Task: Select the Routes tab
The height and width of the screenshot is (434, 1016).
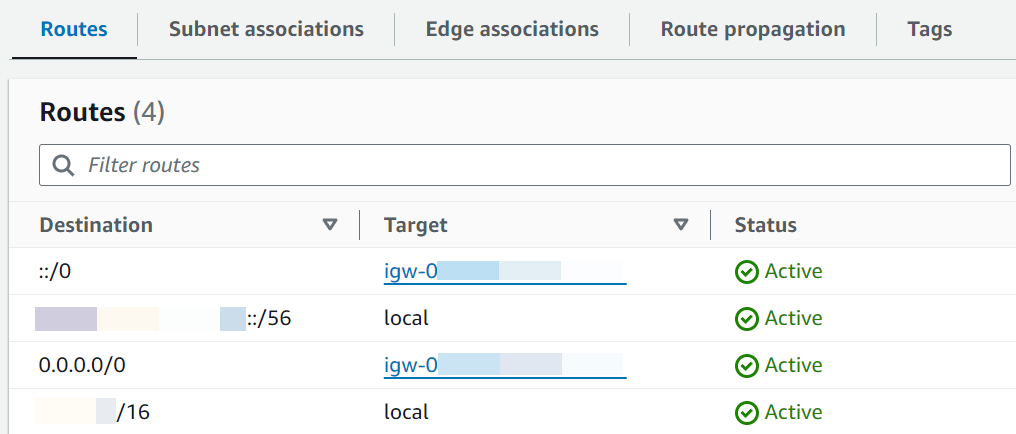Action: pyautogui.click(x=74, y=29)
